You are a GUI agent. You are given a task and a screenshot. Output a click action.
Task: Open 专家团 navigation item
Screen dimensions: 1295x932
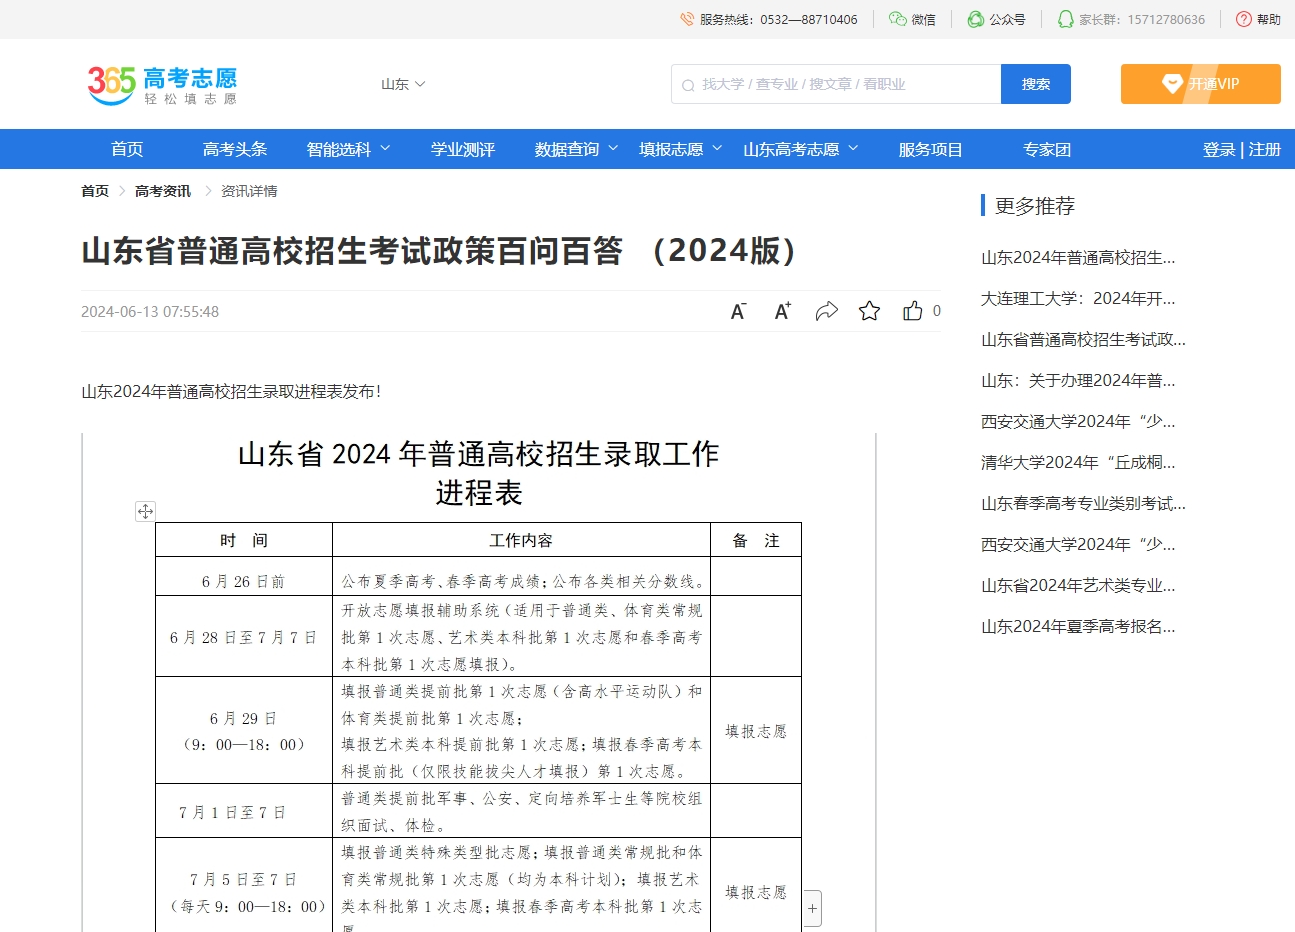coord(1047,149)
